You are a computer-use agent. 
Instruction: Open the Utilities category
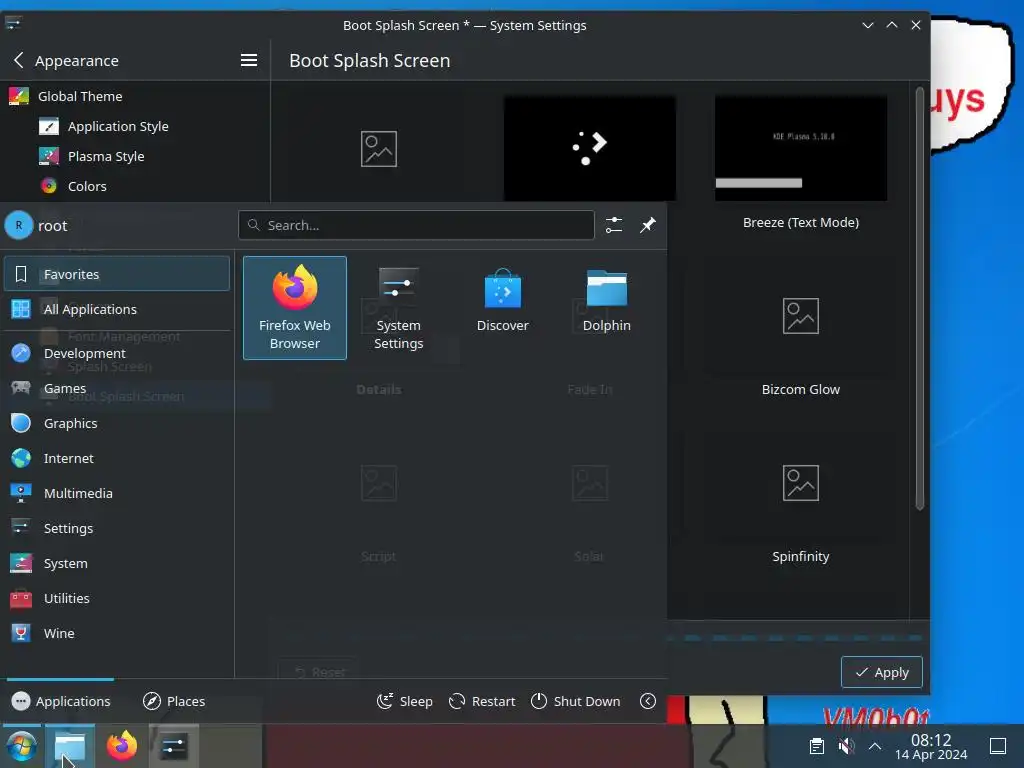[x=117, y=598]
